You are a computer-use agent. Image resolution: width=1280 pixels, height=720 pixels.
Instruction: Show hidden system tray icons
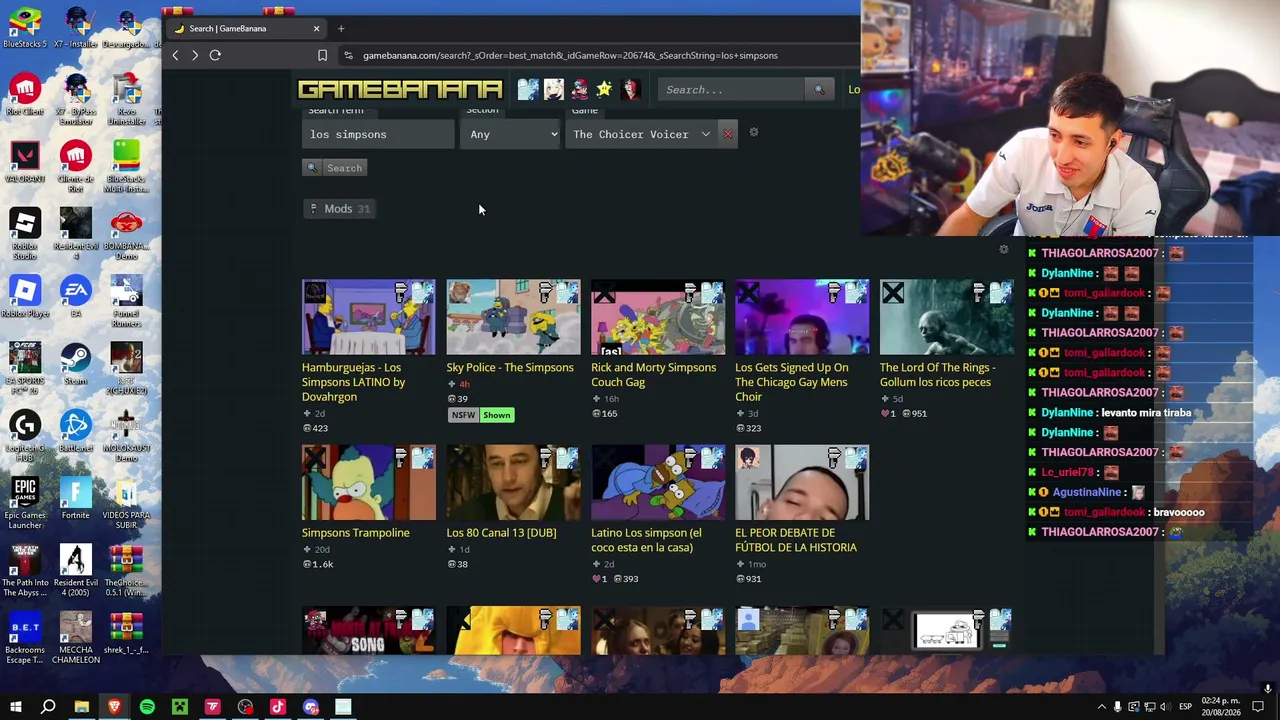tap(1101, 707)
